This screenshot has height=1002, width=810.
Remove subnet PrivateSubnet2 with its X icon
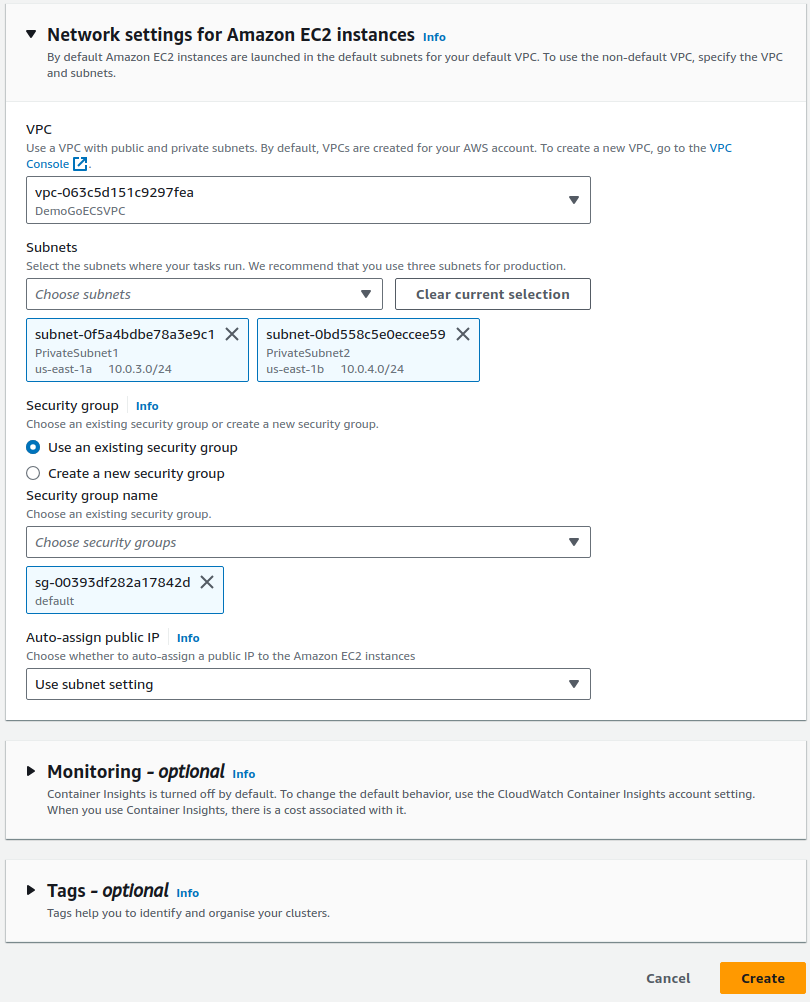[x=463, y=335]
